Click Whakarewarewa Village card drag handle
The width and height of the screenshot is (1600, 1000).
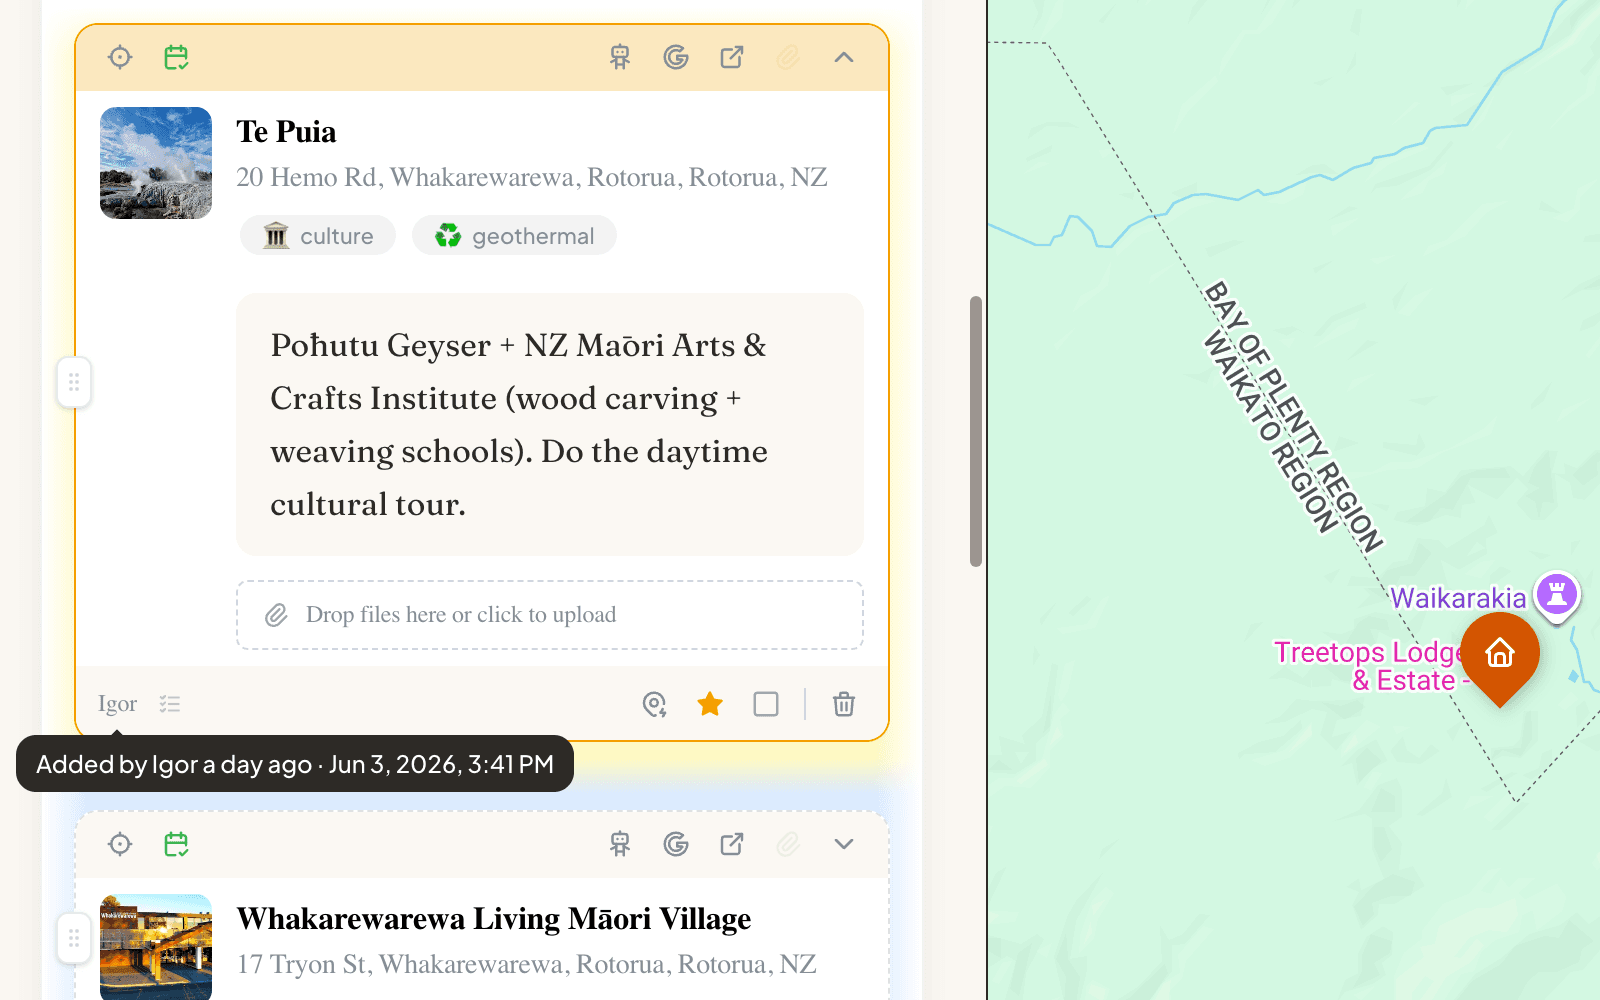pyautogui.click(x=74, y=938)
